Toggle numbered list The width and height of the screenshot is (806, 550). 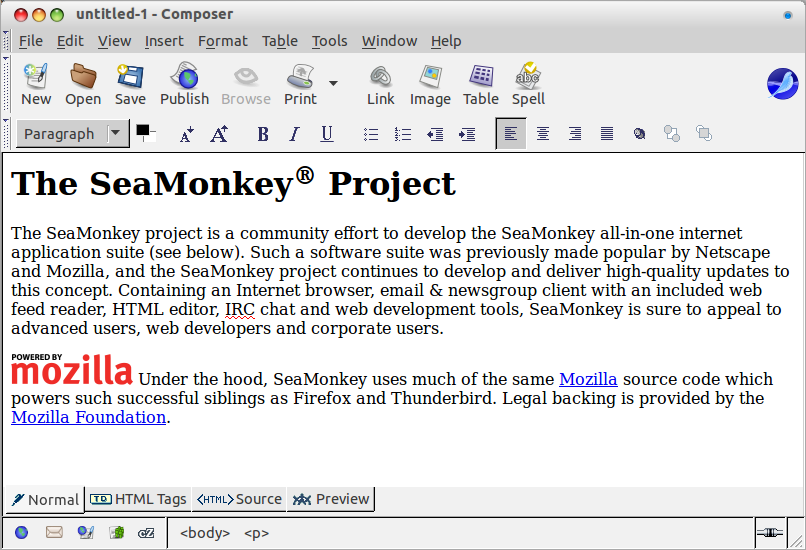pyautogui.click(x=402, y=134)
